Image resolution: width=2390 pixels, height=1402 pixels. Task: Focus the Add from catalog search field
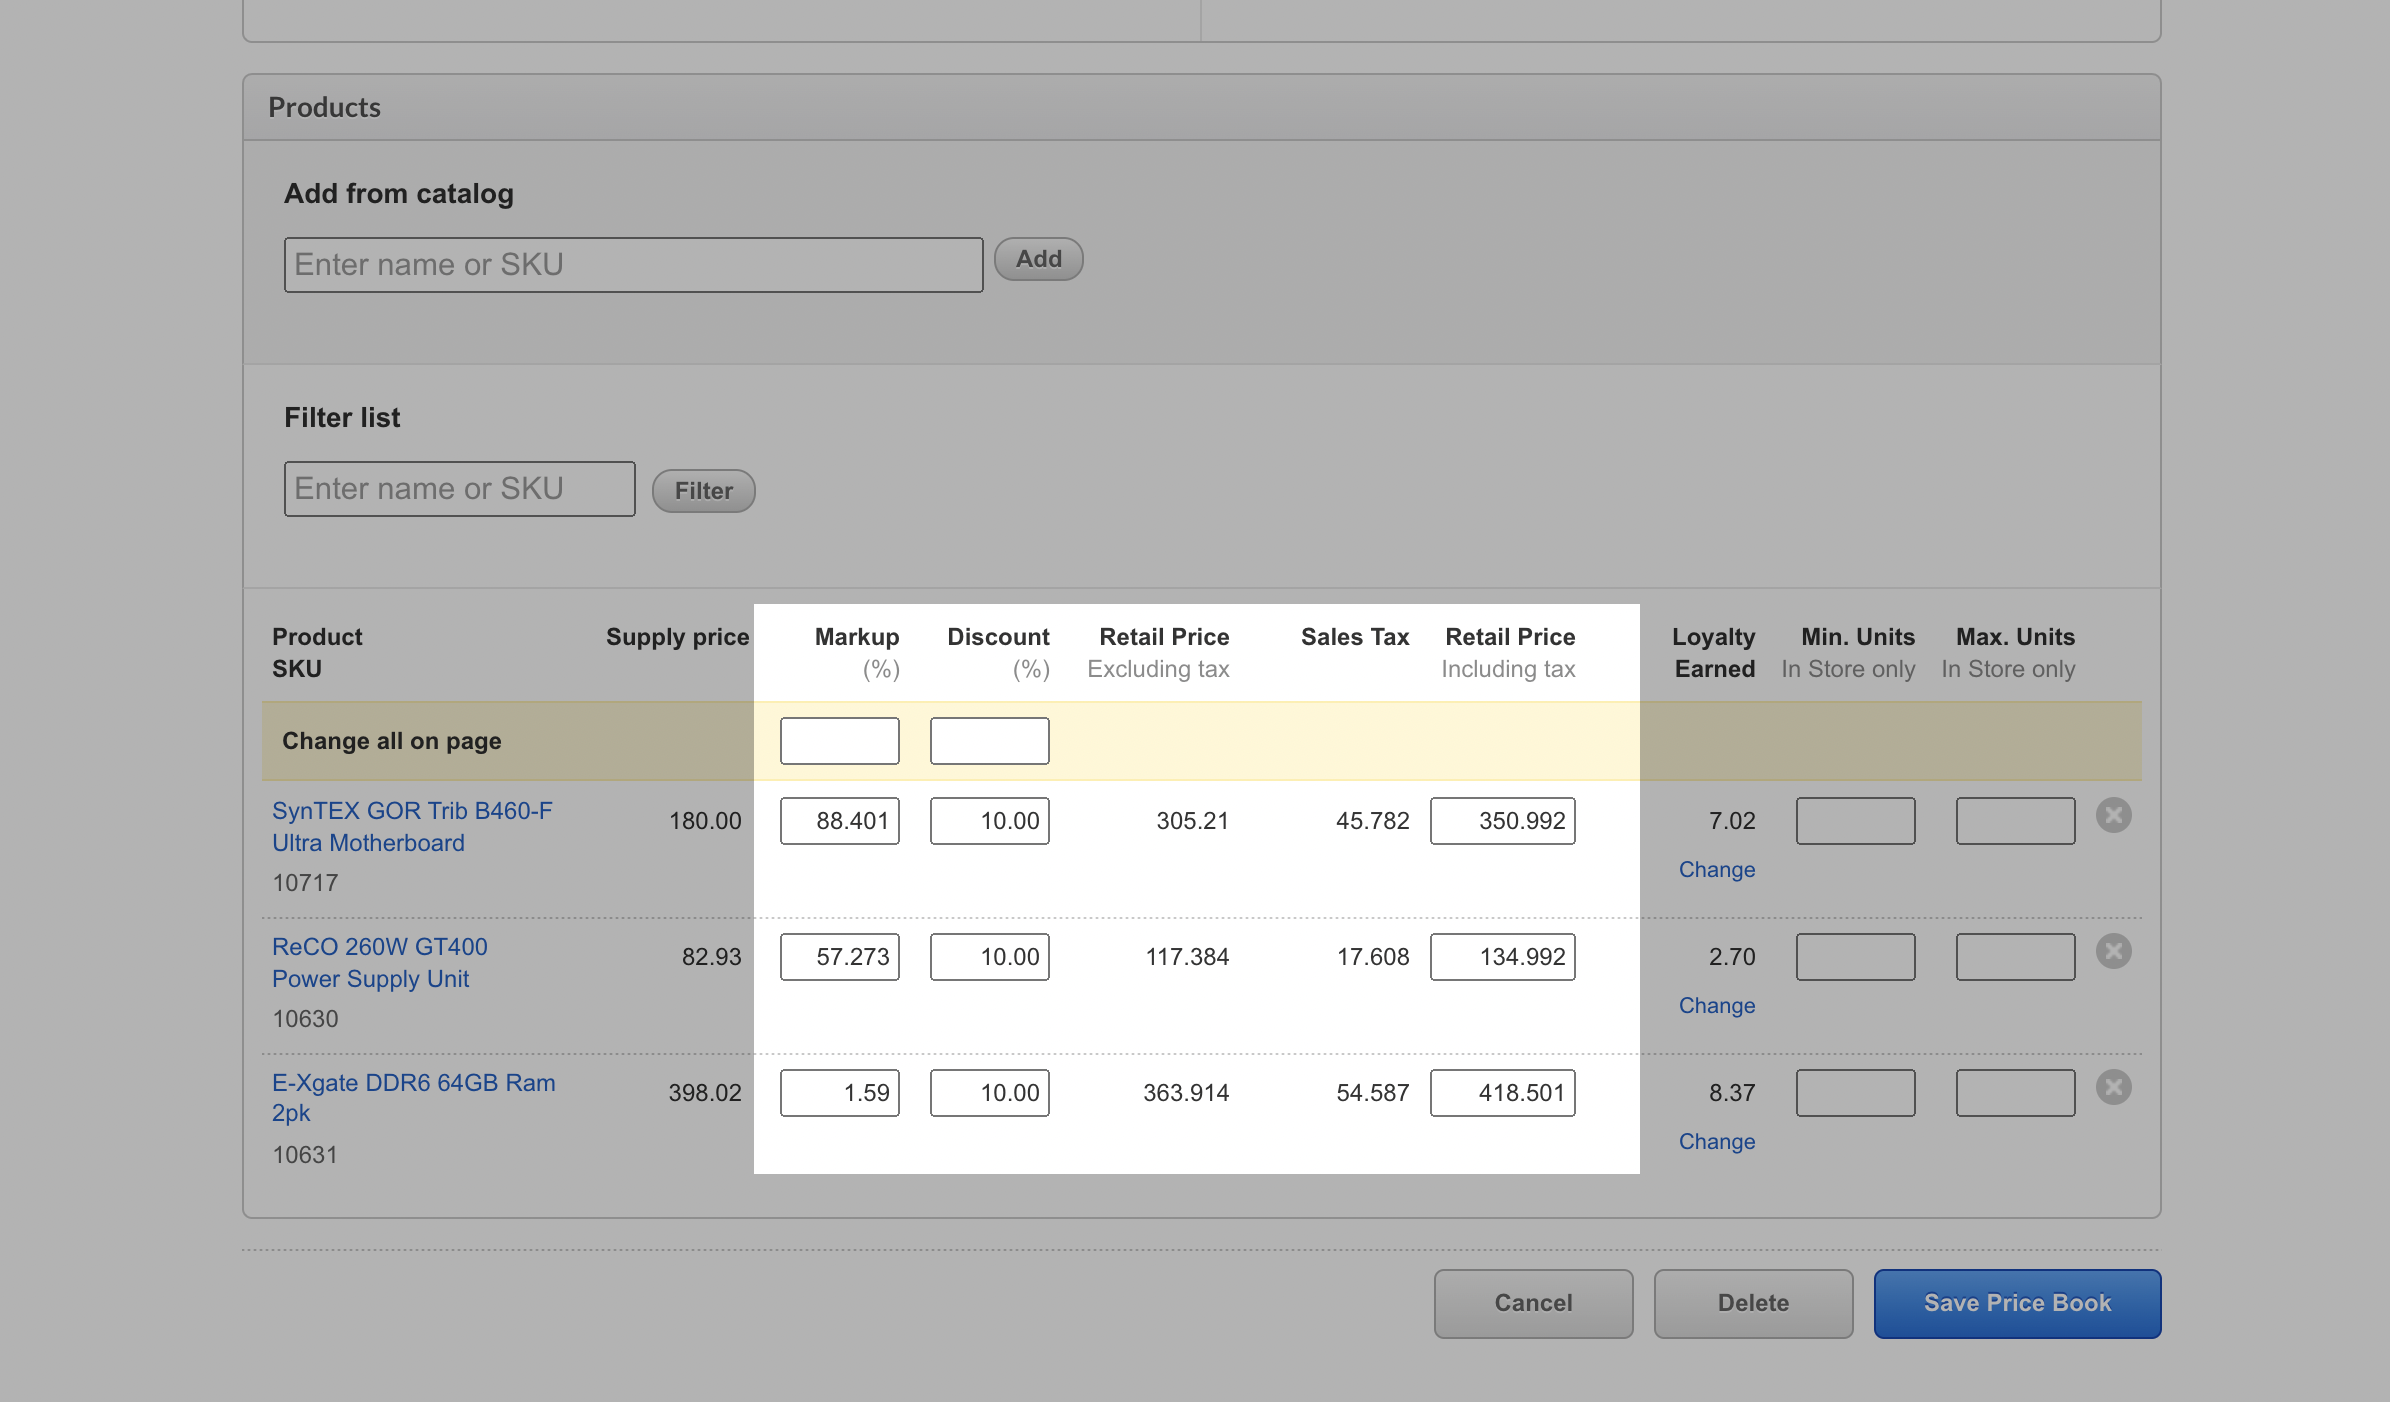click(633, 265)
